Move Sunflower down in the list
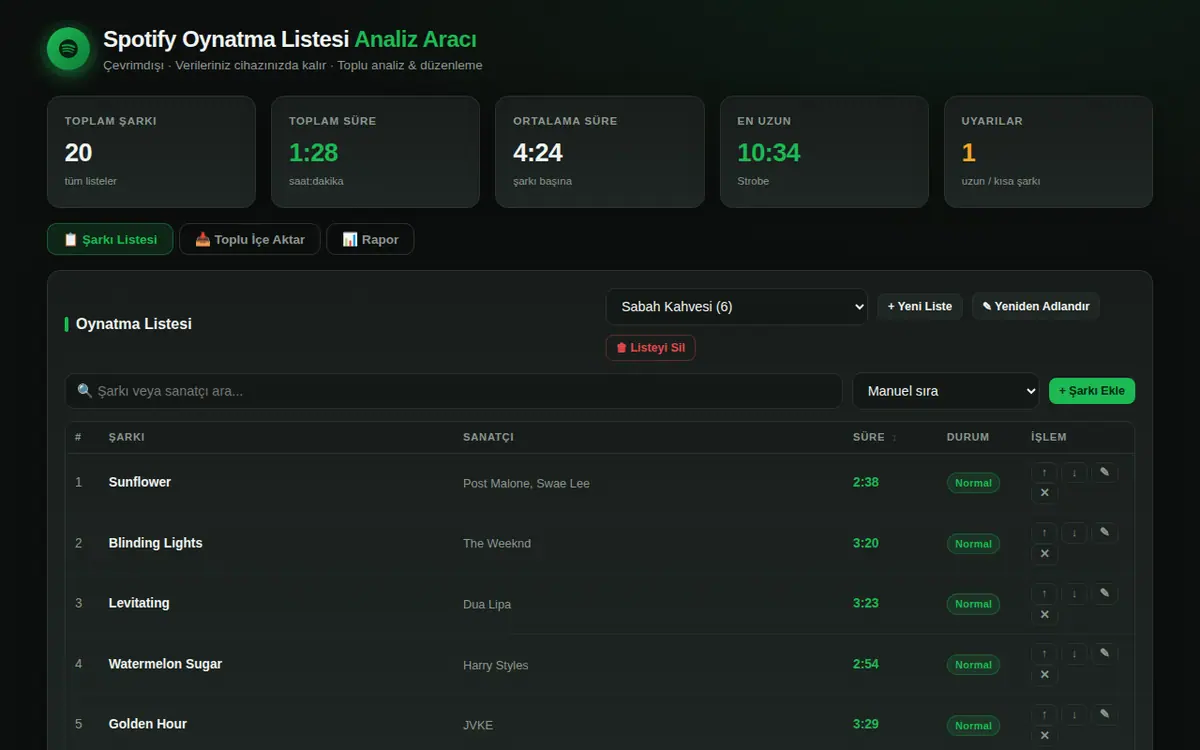Screen dimensions: 1200x750 point(1074,472)
